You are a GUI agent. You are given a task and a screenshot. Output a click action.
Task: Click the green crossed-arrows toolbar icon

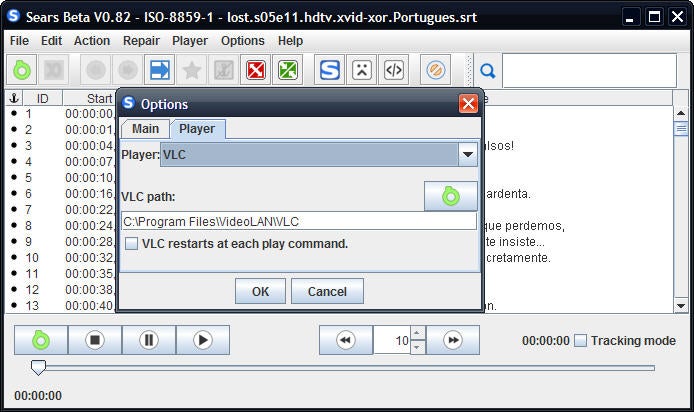click(x=287, y=69)
